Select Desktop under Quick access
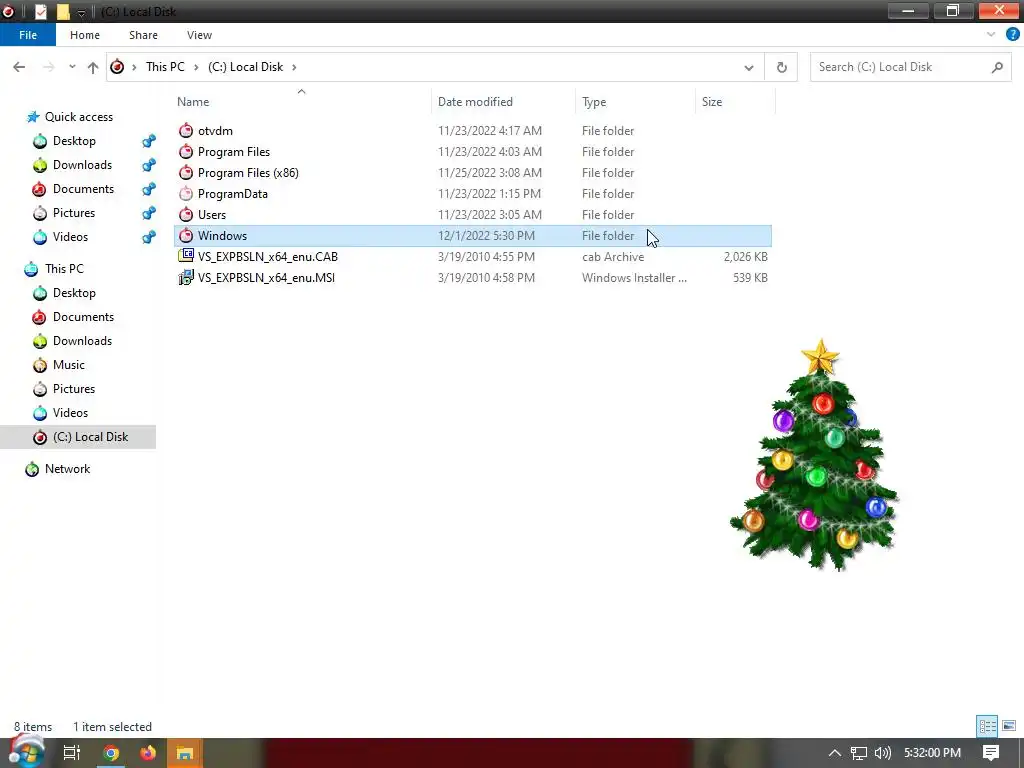 [74, 141]
